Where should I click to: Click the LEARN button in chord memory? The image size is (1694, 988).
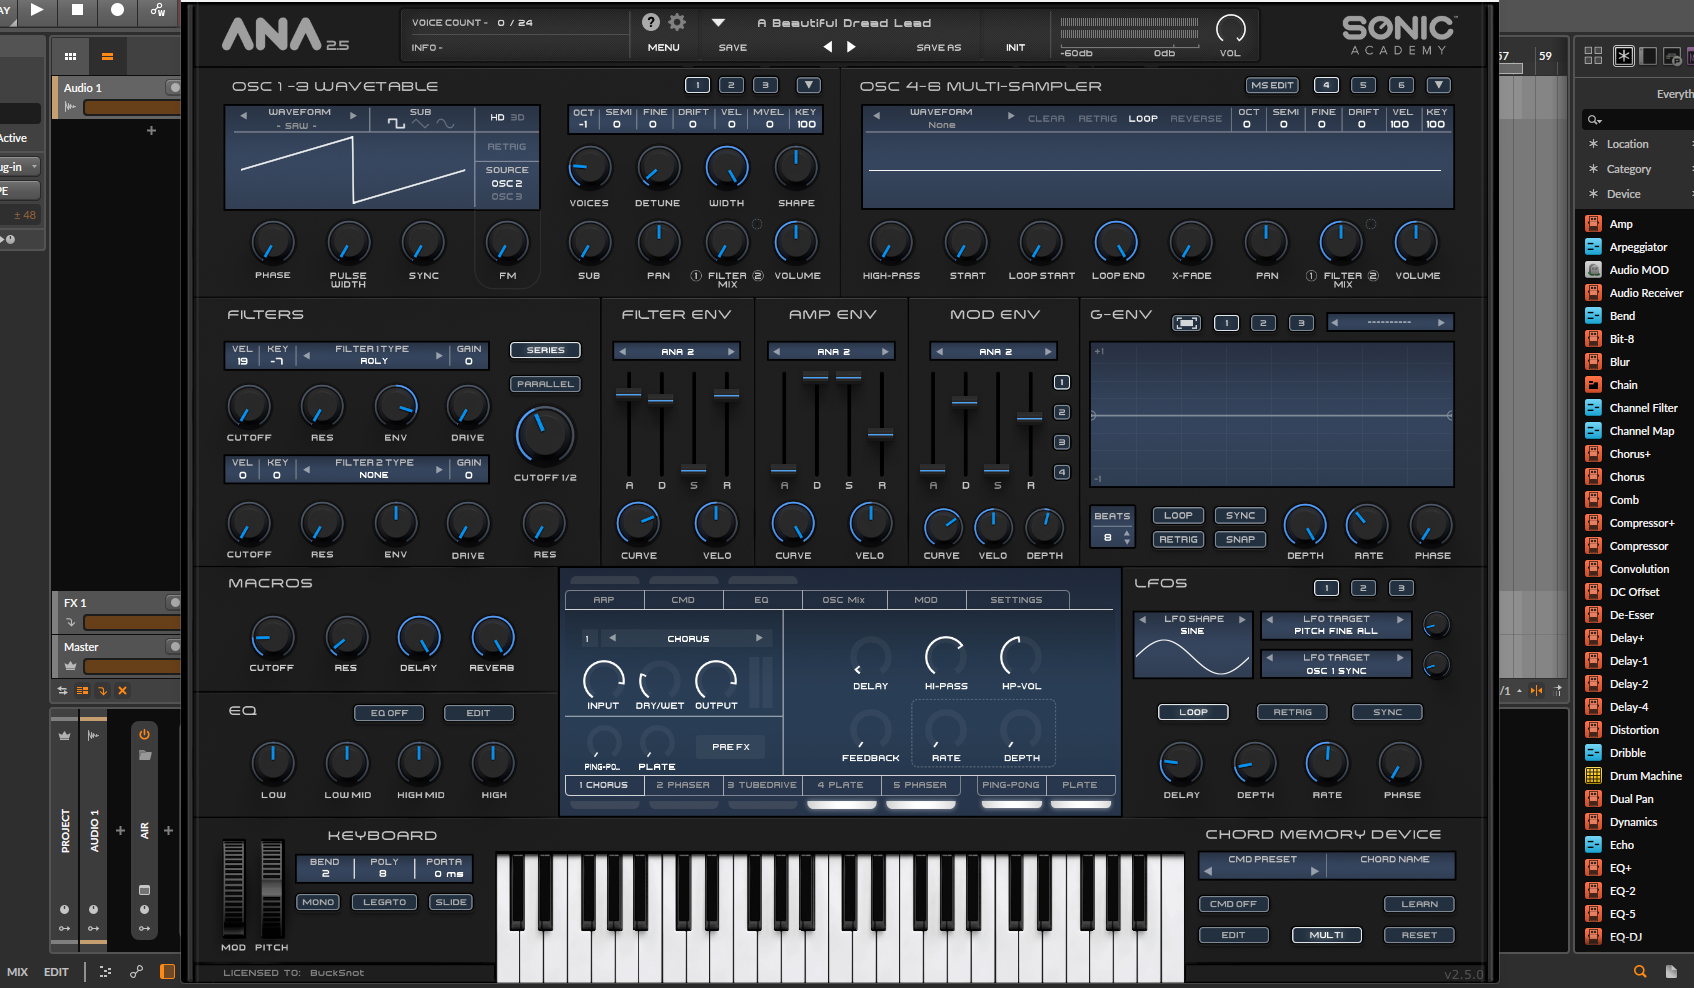(x=1419, y=904)
